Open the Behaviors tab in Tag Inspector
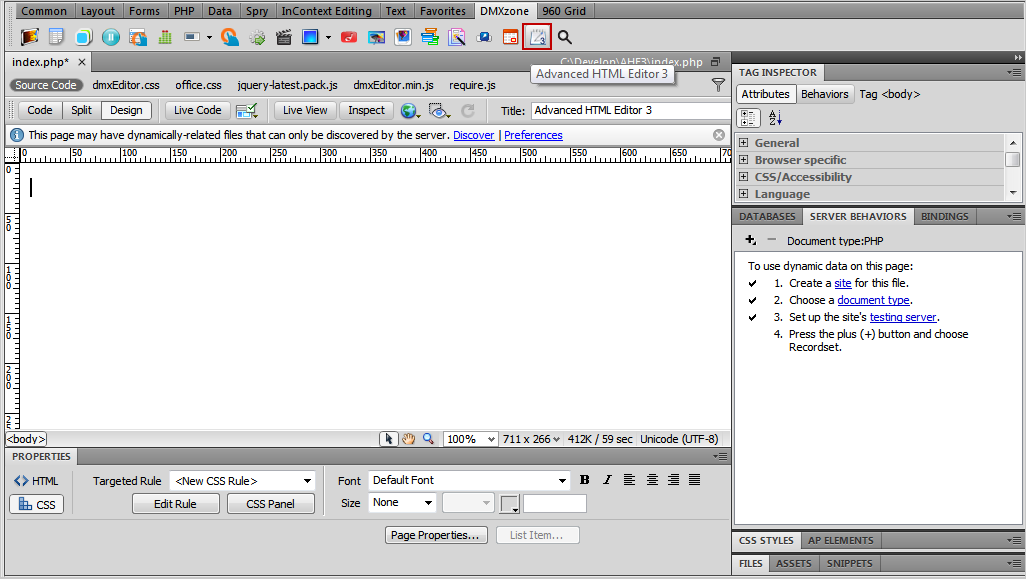Image resolution: width=1026 pixels, height=579 pixels. (824, 94)
